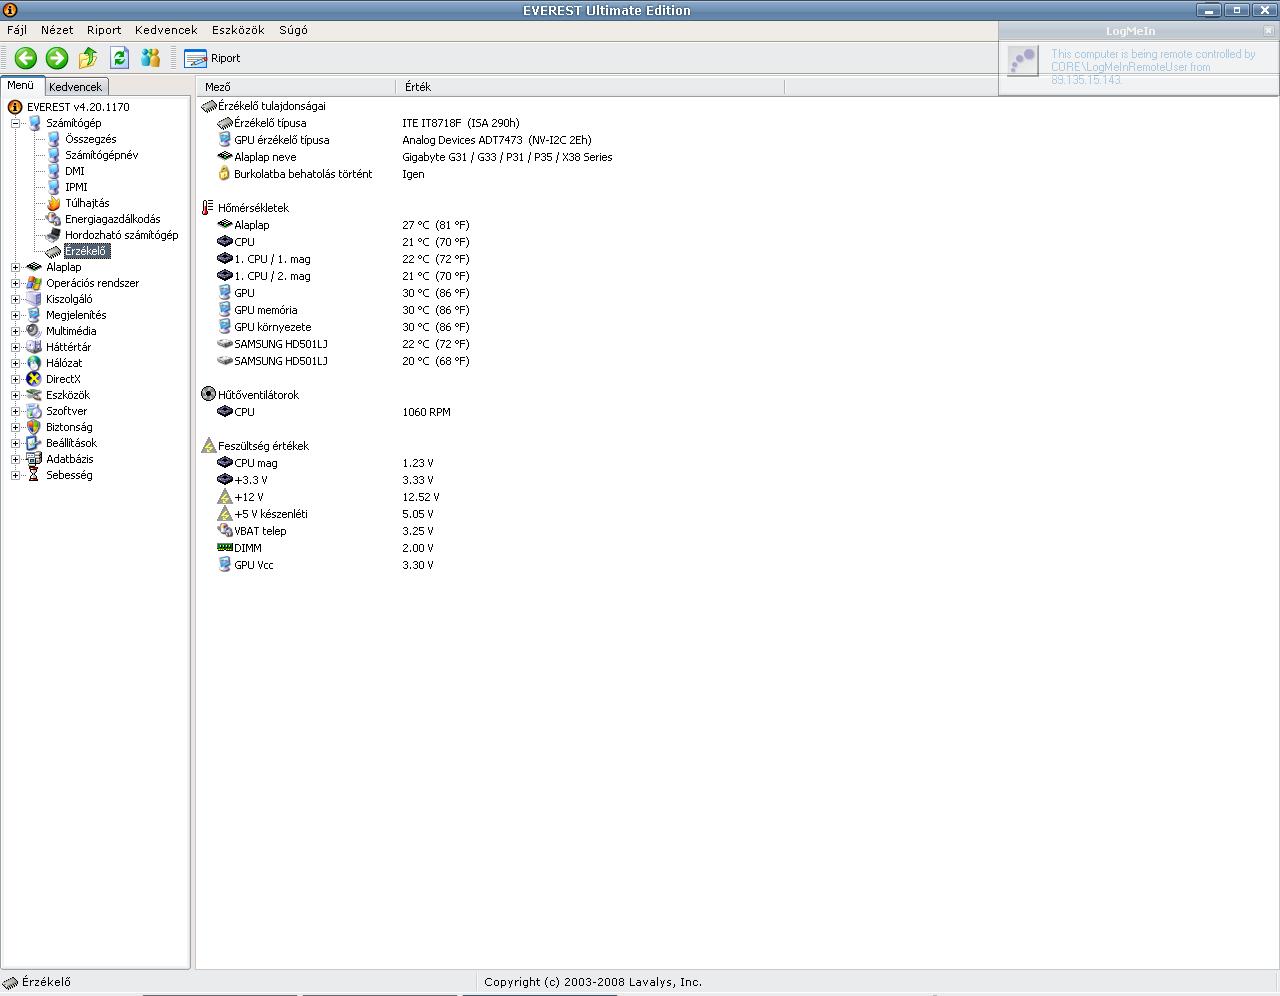Open the Riport menu in menu bar
The image size is (1280, 996).
click(104, 30)
